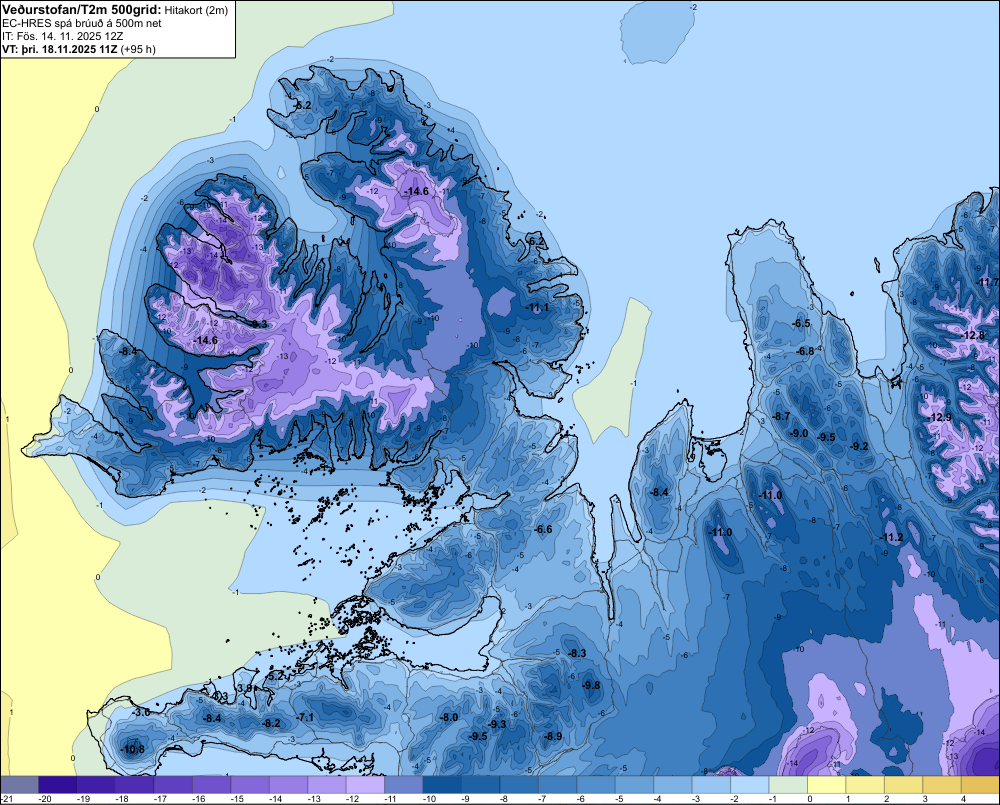The height and width of the screenshot is (805, 1000).
Task: Click the temperature value -9.8 on map
Action: [591, 685]
